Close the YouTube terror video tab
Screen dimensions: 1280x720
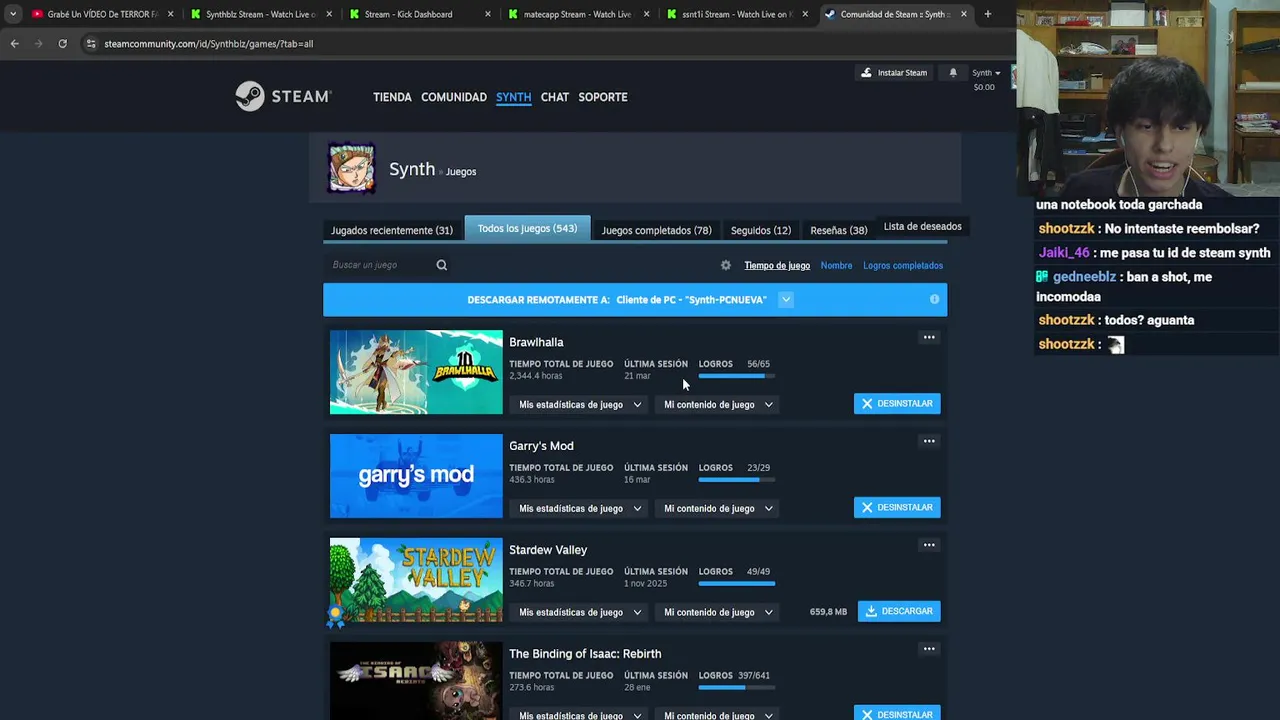[170, 14]
